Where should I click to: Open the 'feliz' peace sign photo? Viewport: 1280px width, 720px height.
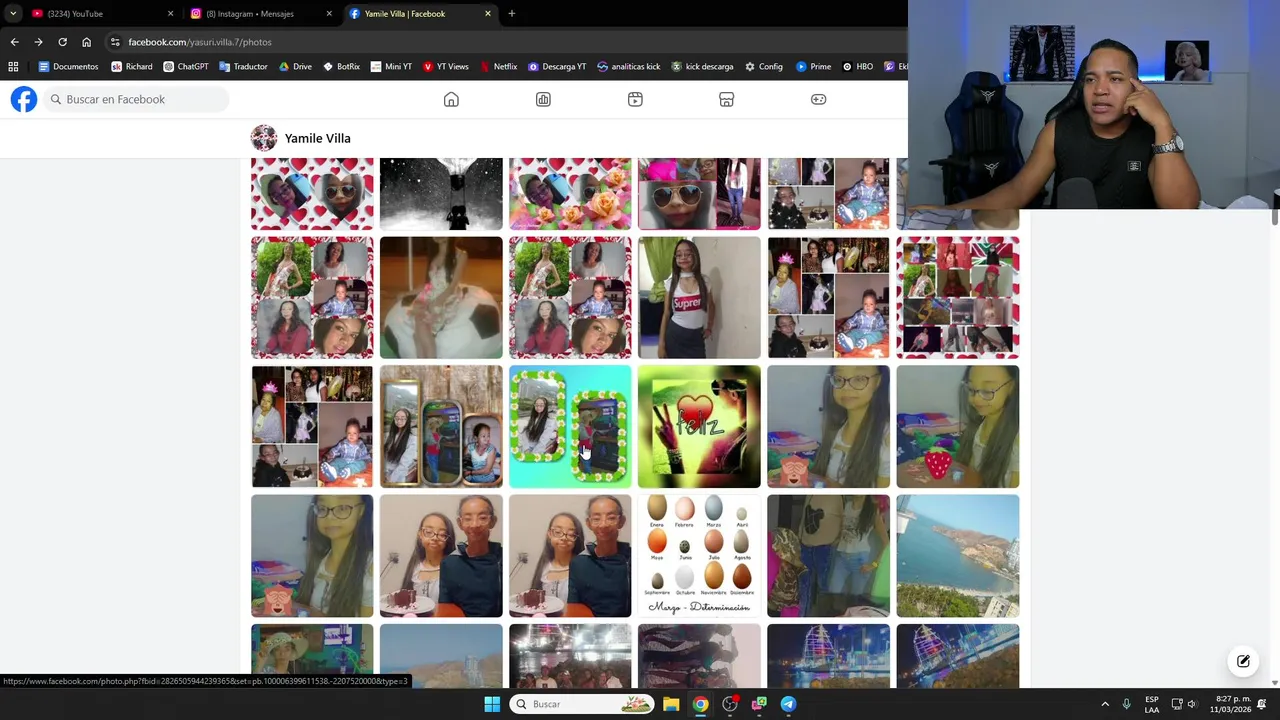pos(699,426)
